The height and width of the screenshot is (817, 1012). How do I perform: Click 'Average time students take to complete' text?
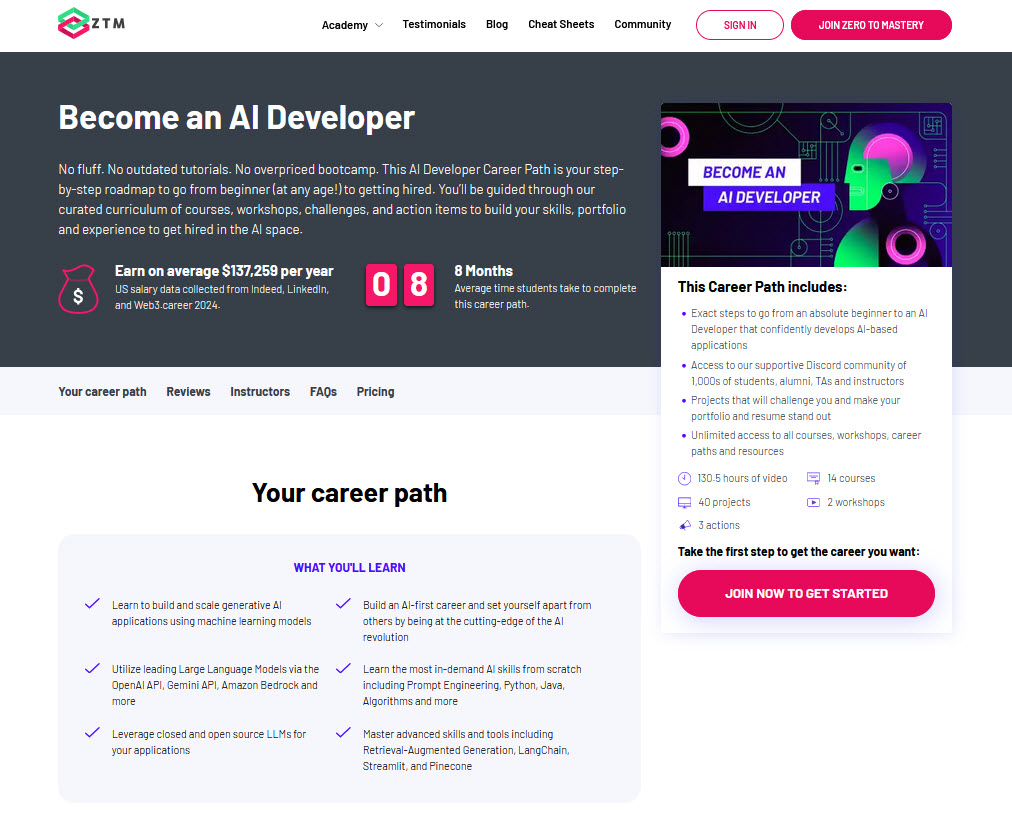click(x=545, y=296)
